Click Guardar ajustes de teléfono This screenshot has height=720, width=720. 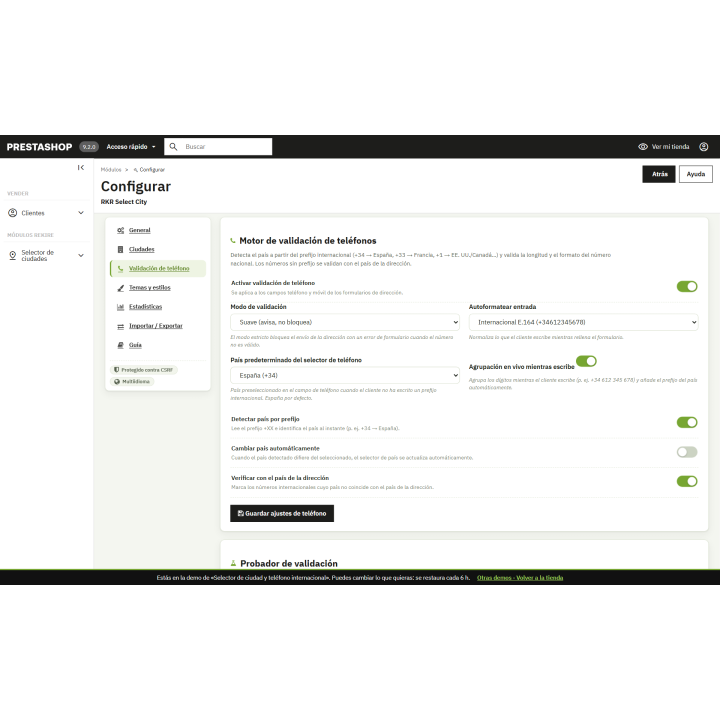click(282, 513)
